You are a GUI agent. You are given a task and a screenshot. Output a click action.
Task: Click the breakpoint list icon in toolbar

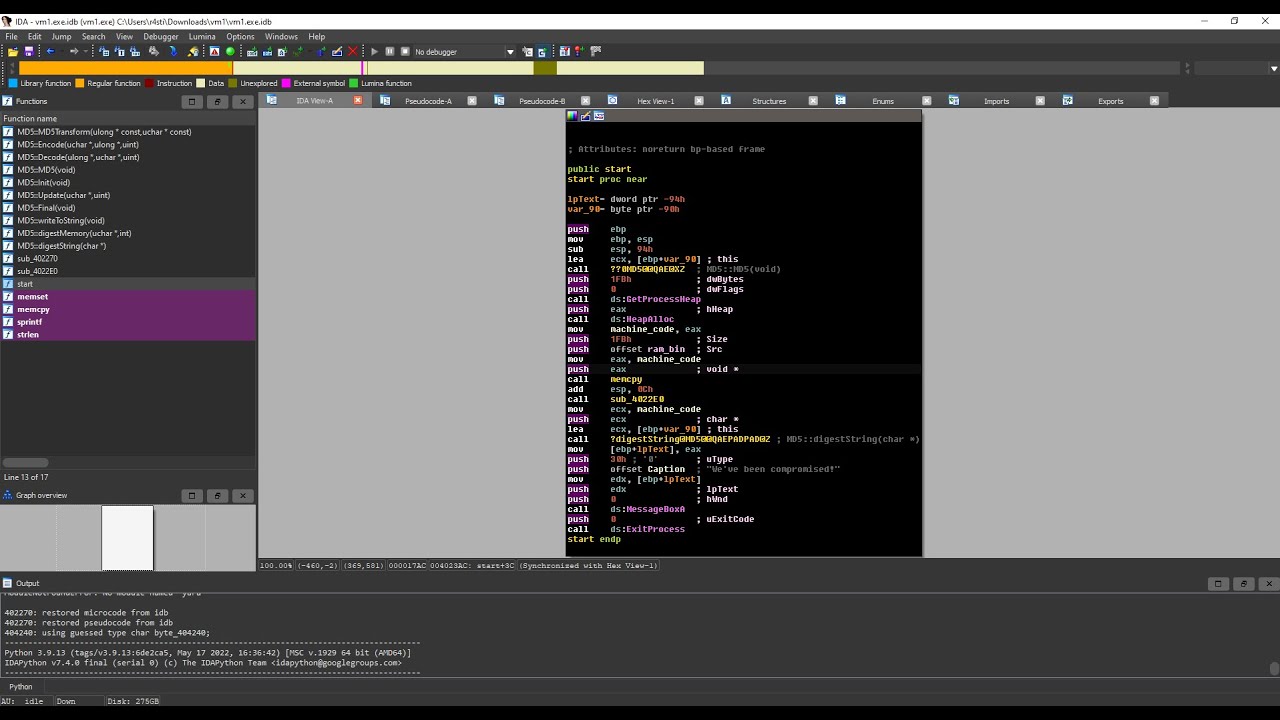(x=565, y=51)
